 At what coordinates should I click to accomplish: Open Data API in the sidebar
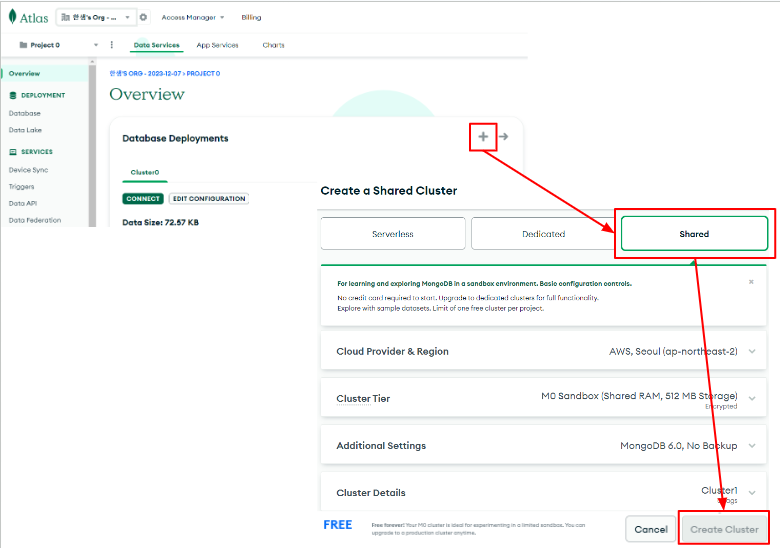click(22, 203)
